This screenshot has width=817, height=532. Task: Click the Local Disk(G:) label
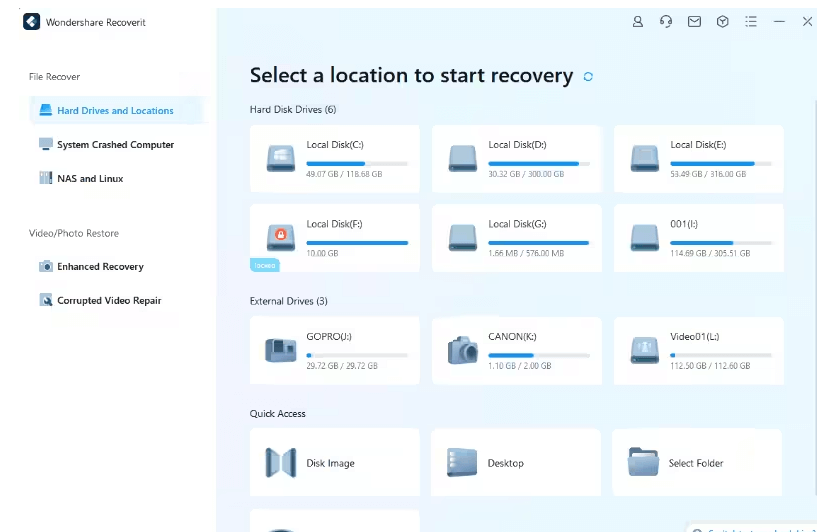(517, 224)
